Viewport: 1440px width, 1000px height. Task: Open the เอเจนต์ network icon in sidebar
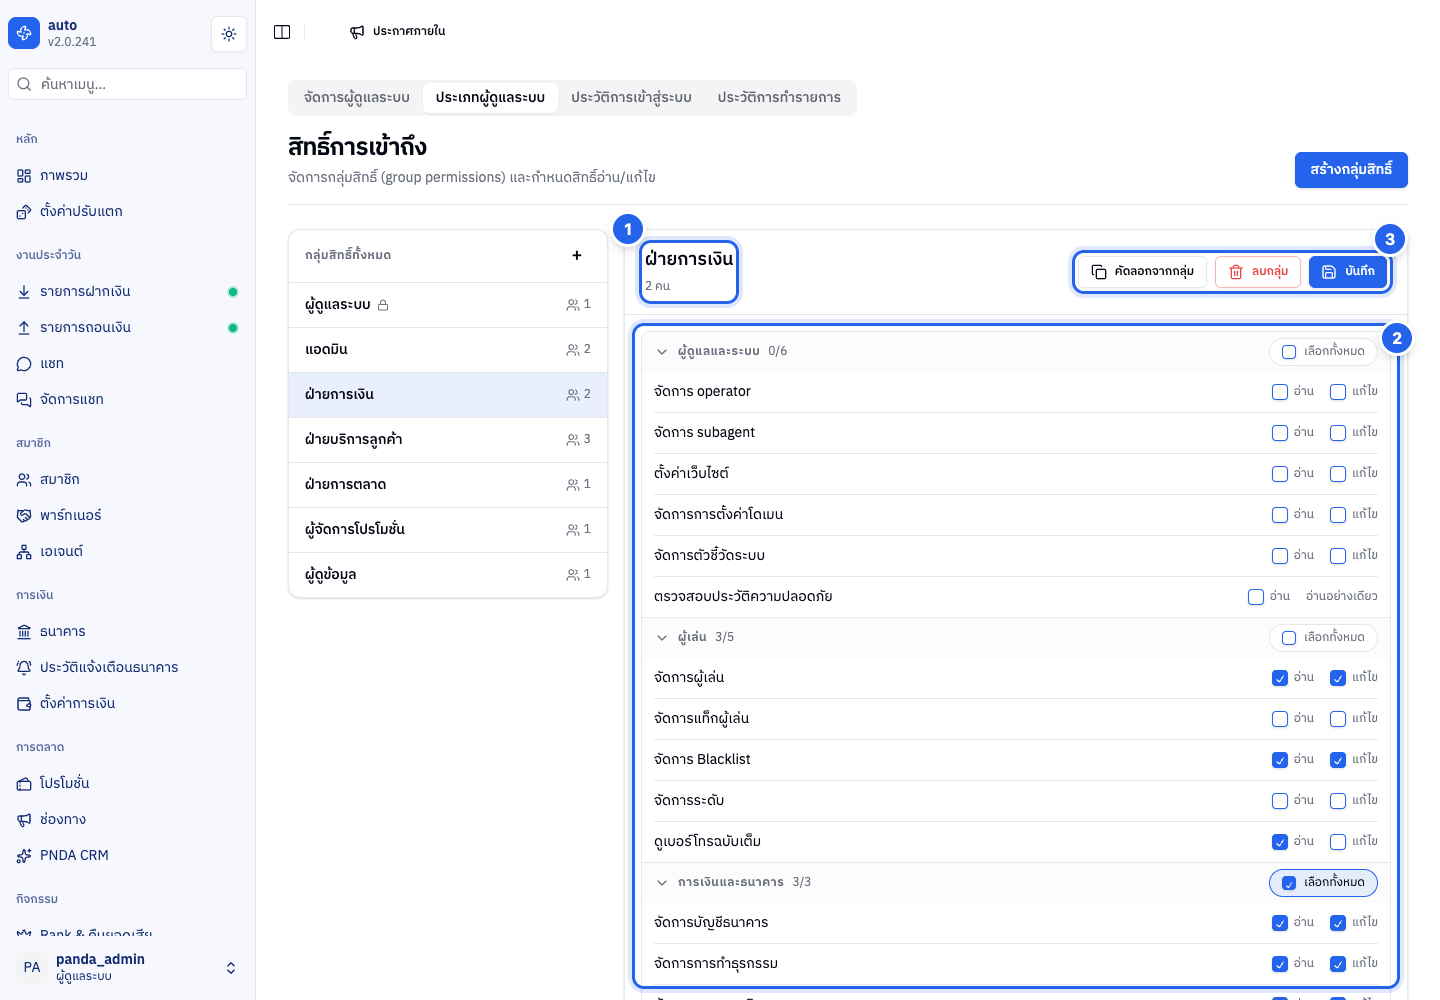click(24, 552)
